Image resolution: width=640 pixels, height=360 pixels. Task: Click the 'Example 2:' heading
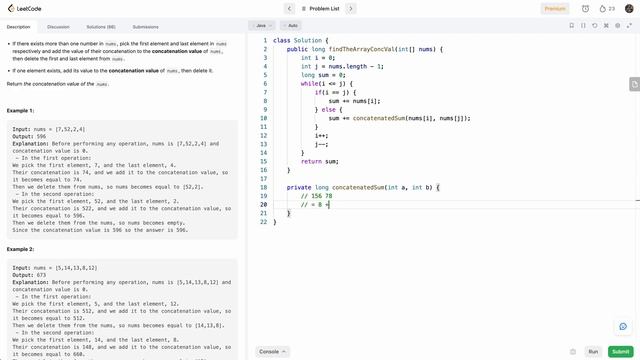pos(20,249)
